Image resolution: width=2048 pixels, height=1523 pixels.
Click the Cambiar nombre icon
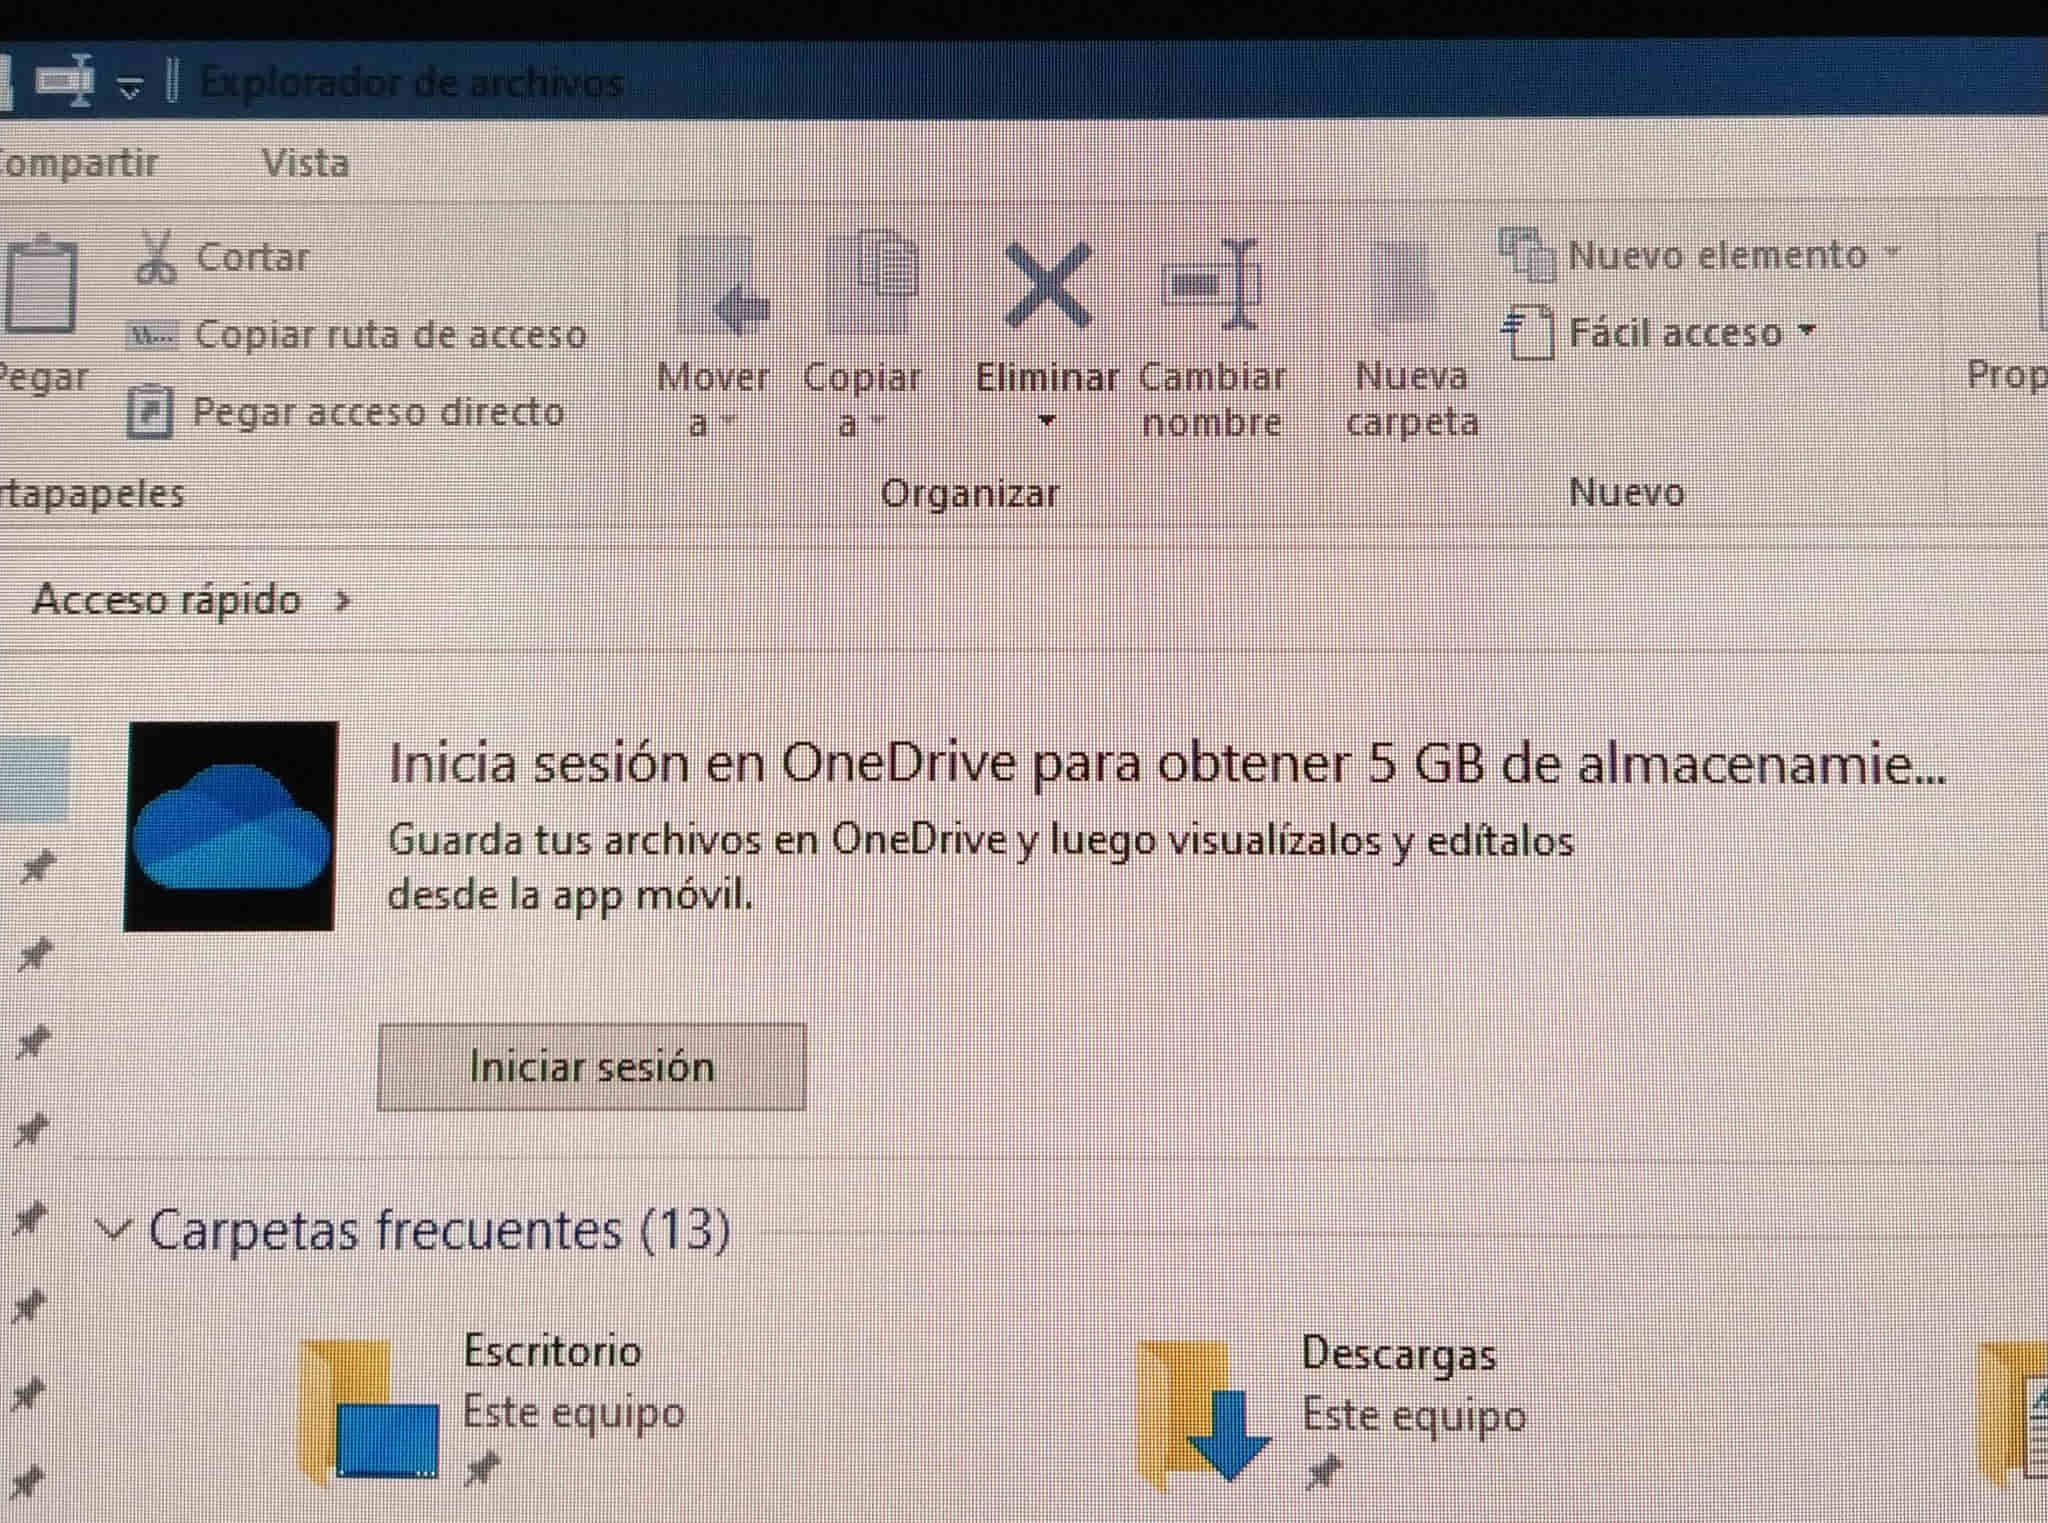click(1211, 285)
